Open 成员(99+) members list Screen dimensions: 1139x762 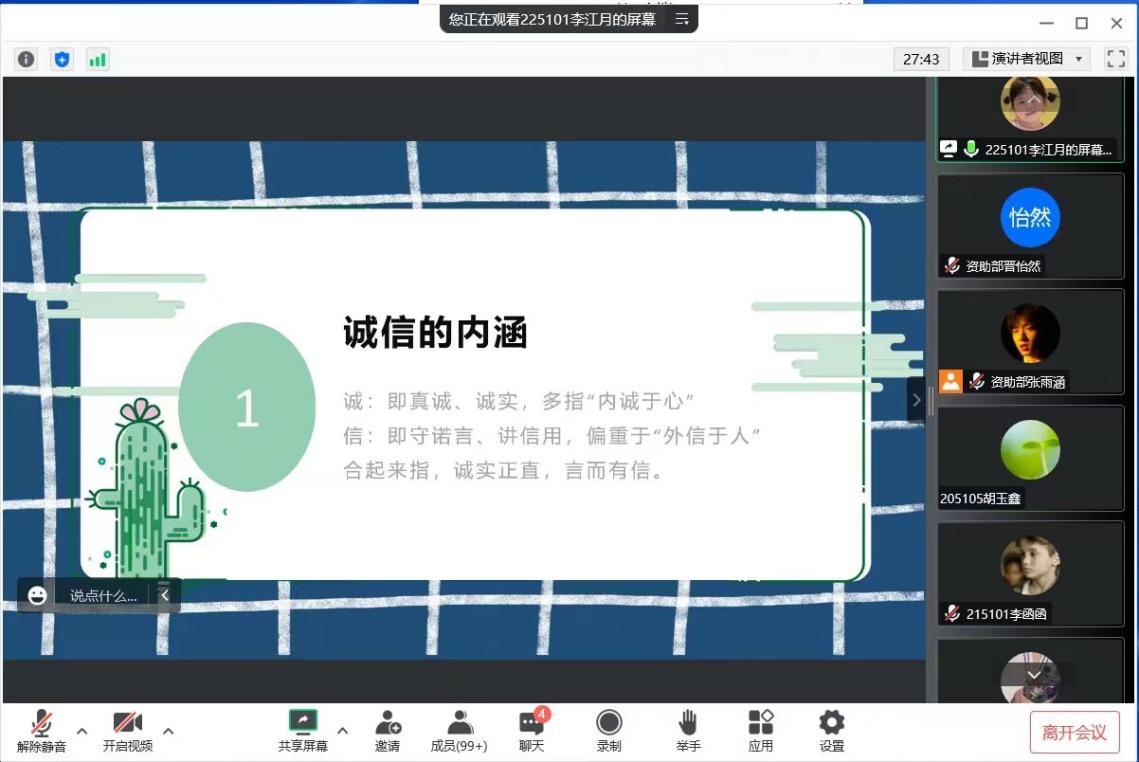tap(459, 730)
